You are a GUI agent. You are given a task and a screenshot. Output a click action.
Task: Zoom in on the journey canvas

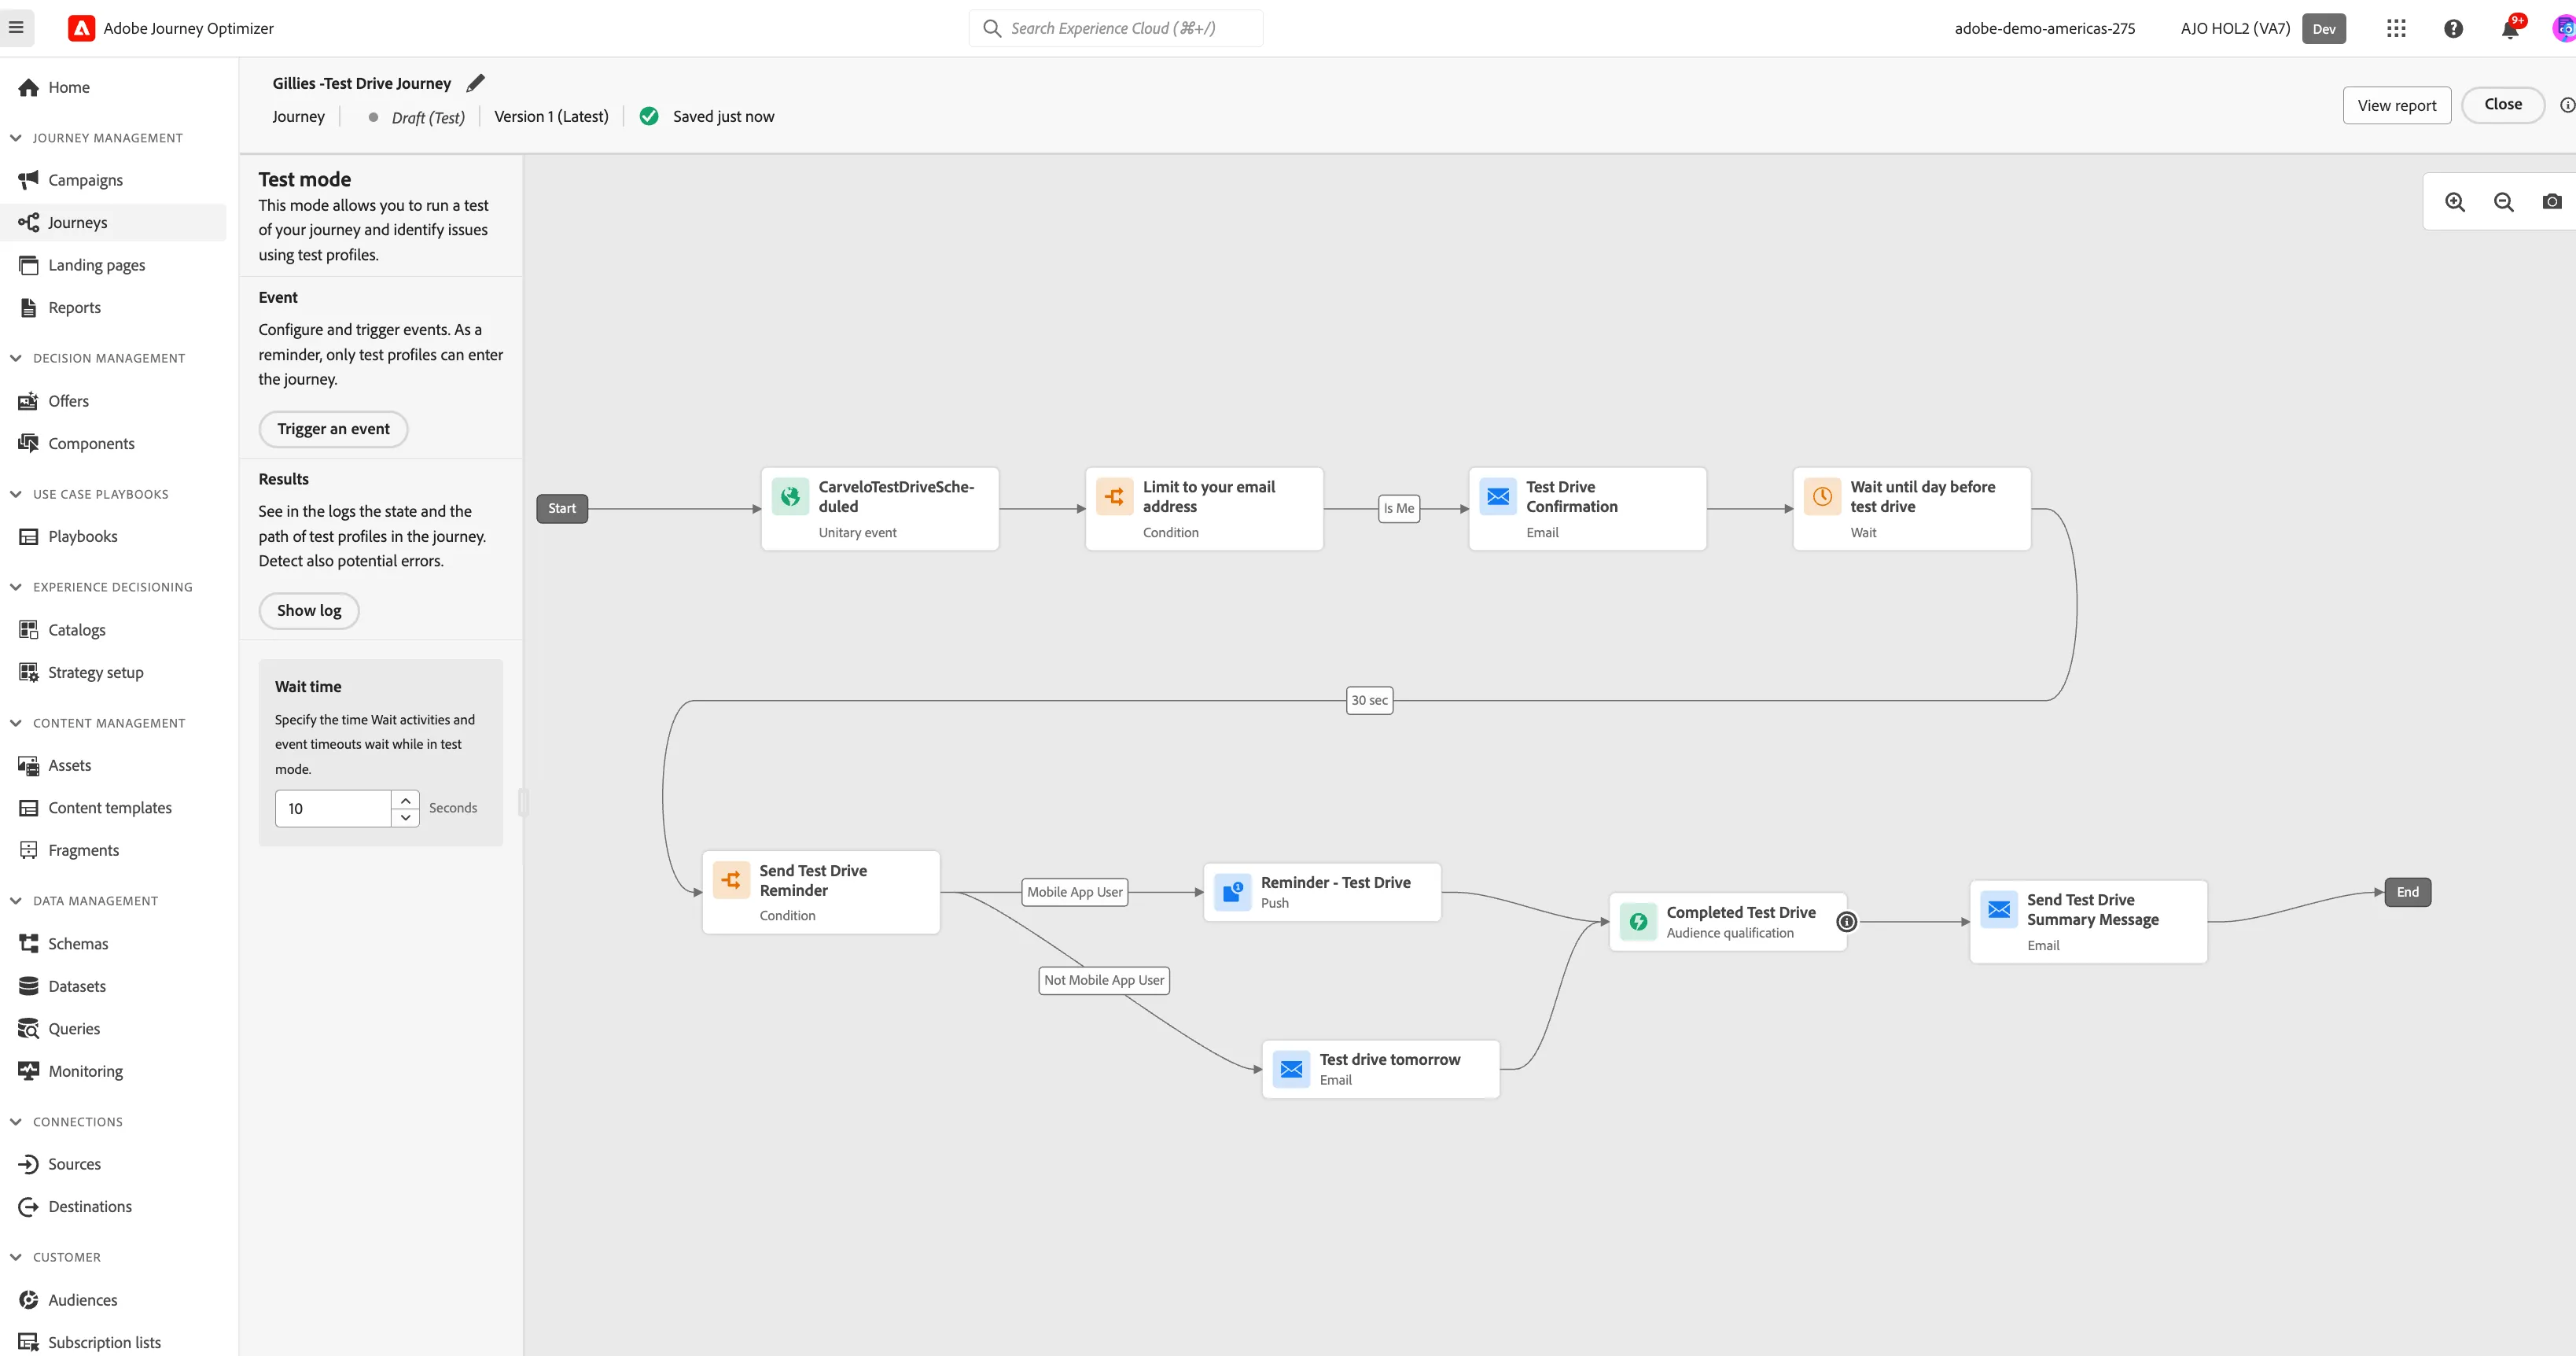[2455, 202]
